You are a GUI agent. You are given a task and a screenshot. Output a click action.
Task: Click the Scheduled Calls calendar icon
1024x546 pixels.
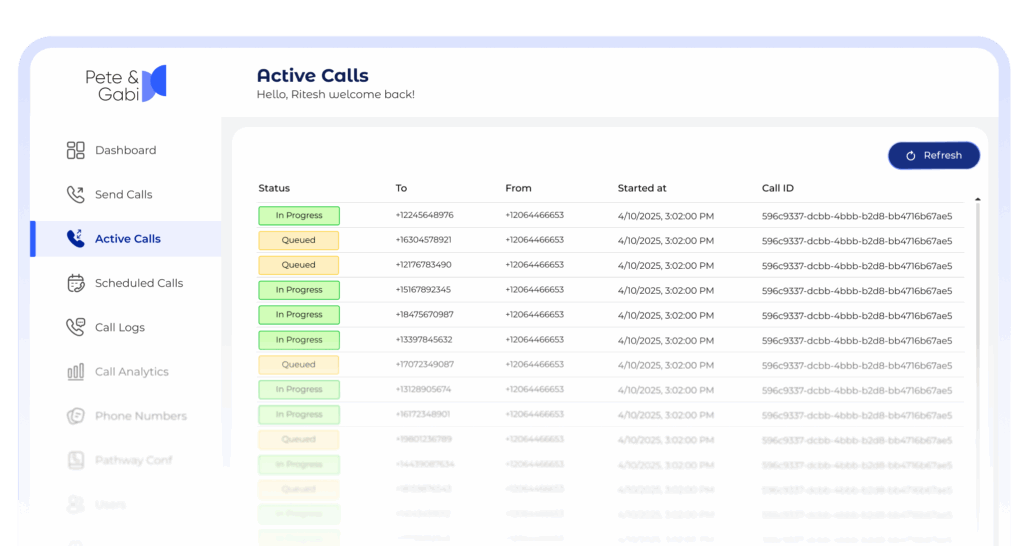tap(76, 283)
